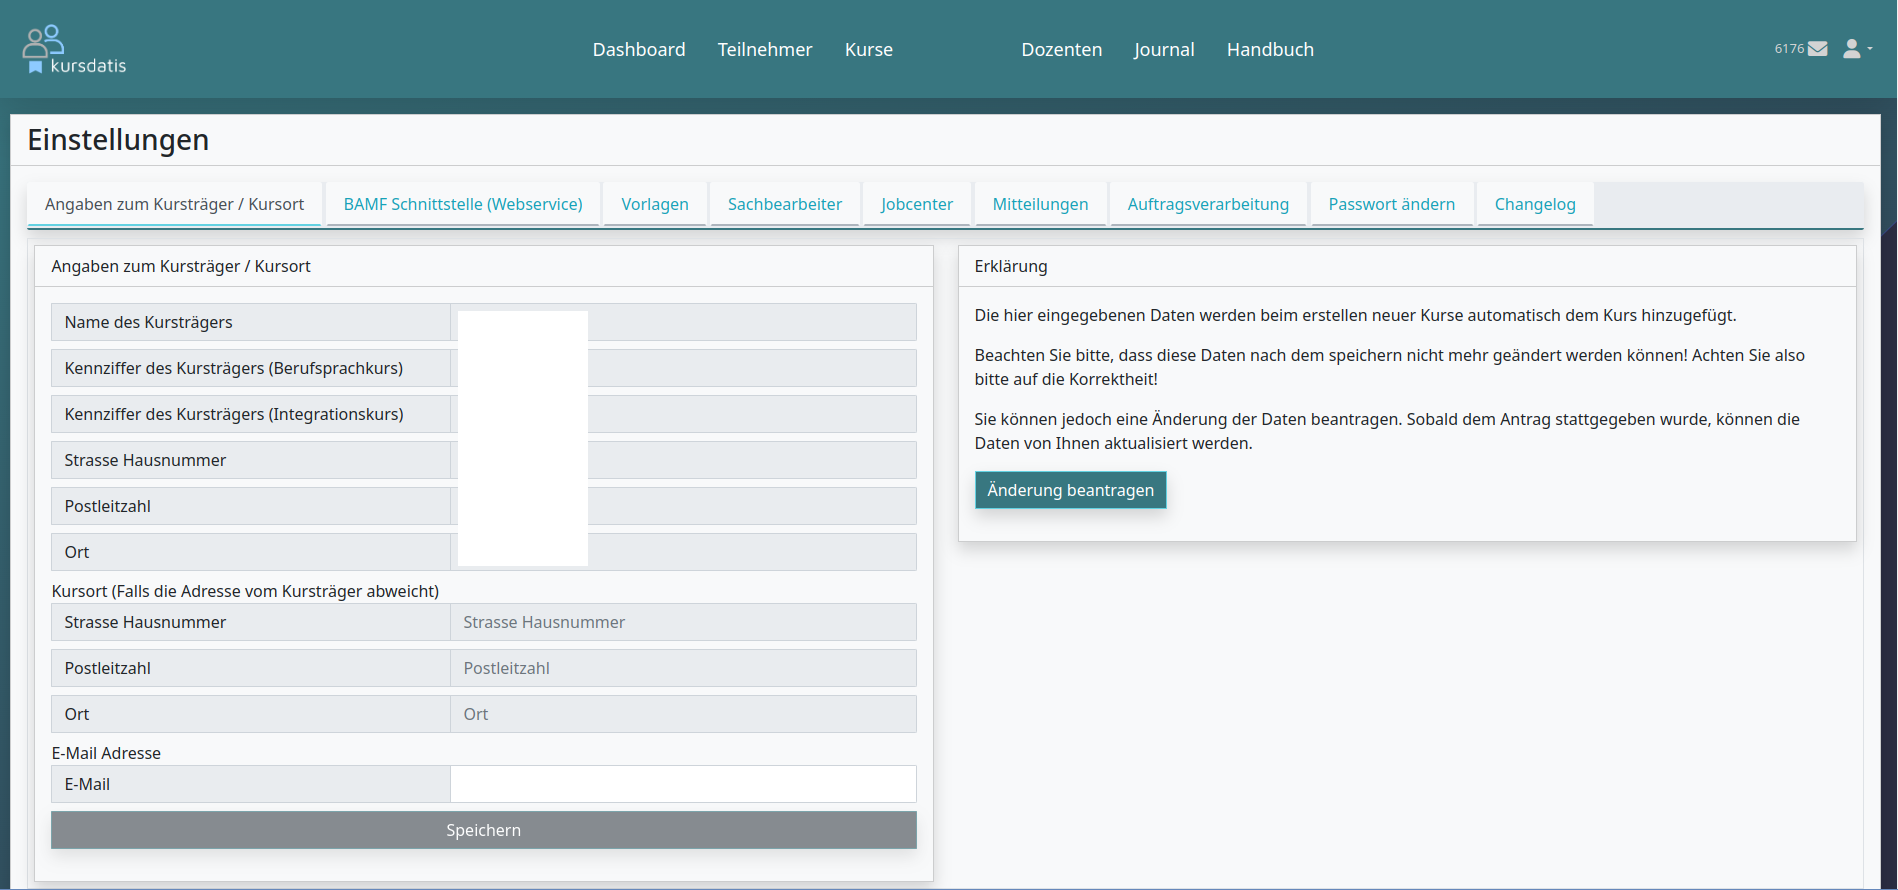Navigate to Kurse in the navbar
1898x890 pixels.
click(x=868, y=50)
